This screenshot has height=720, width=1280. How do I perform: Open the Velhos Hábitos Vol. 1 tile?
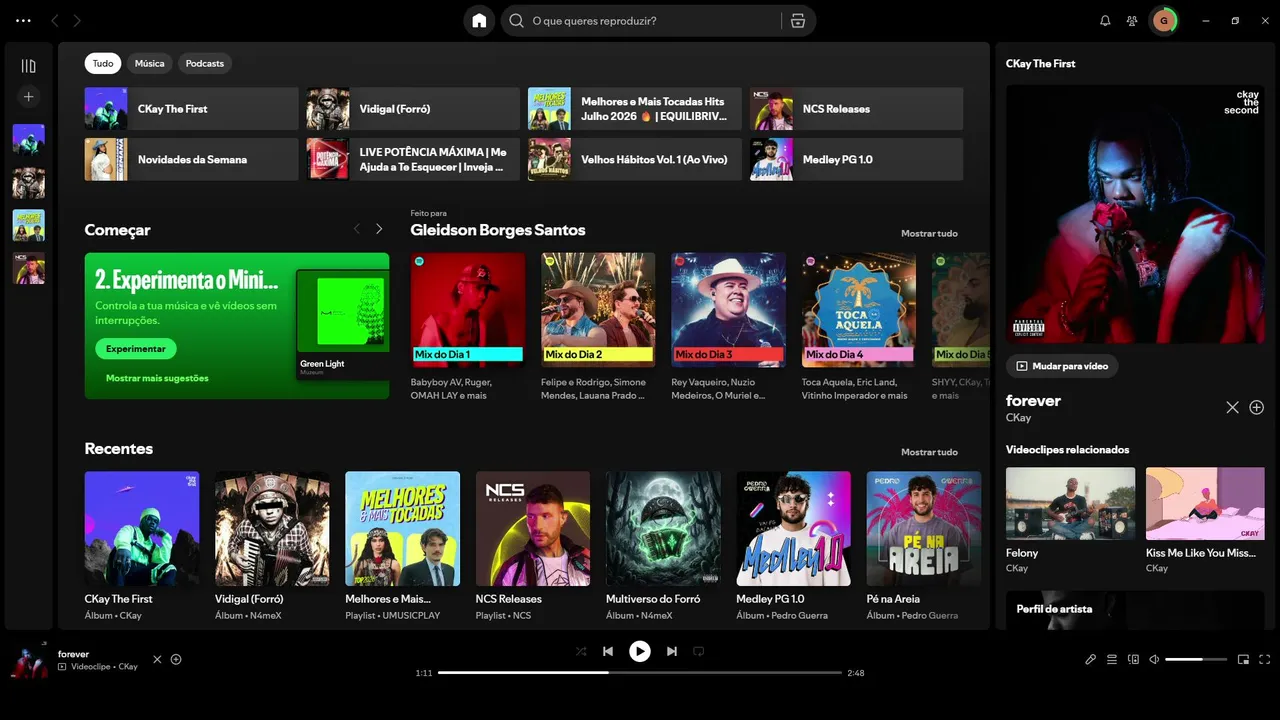point(635,159)
